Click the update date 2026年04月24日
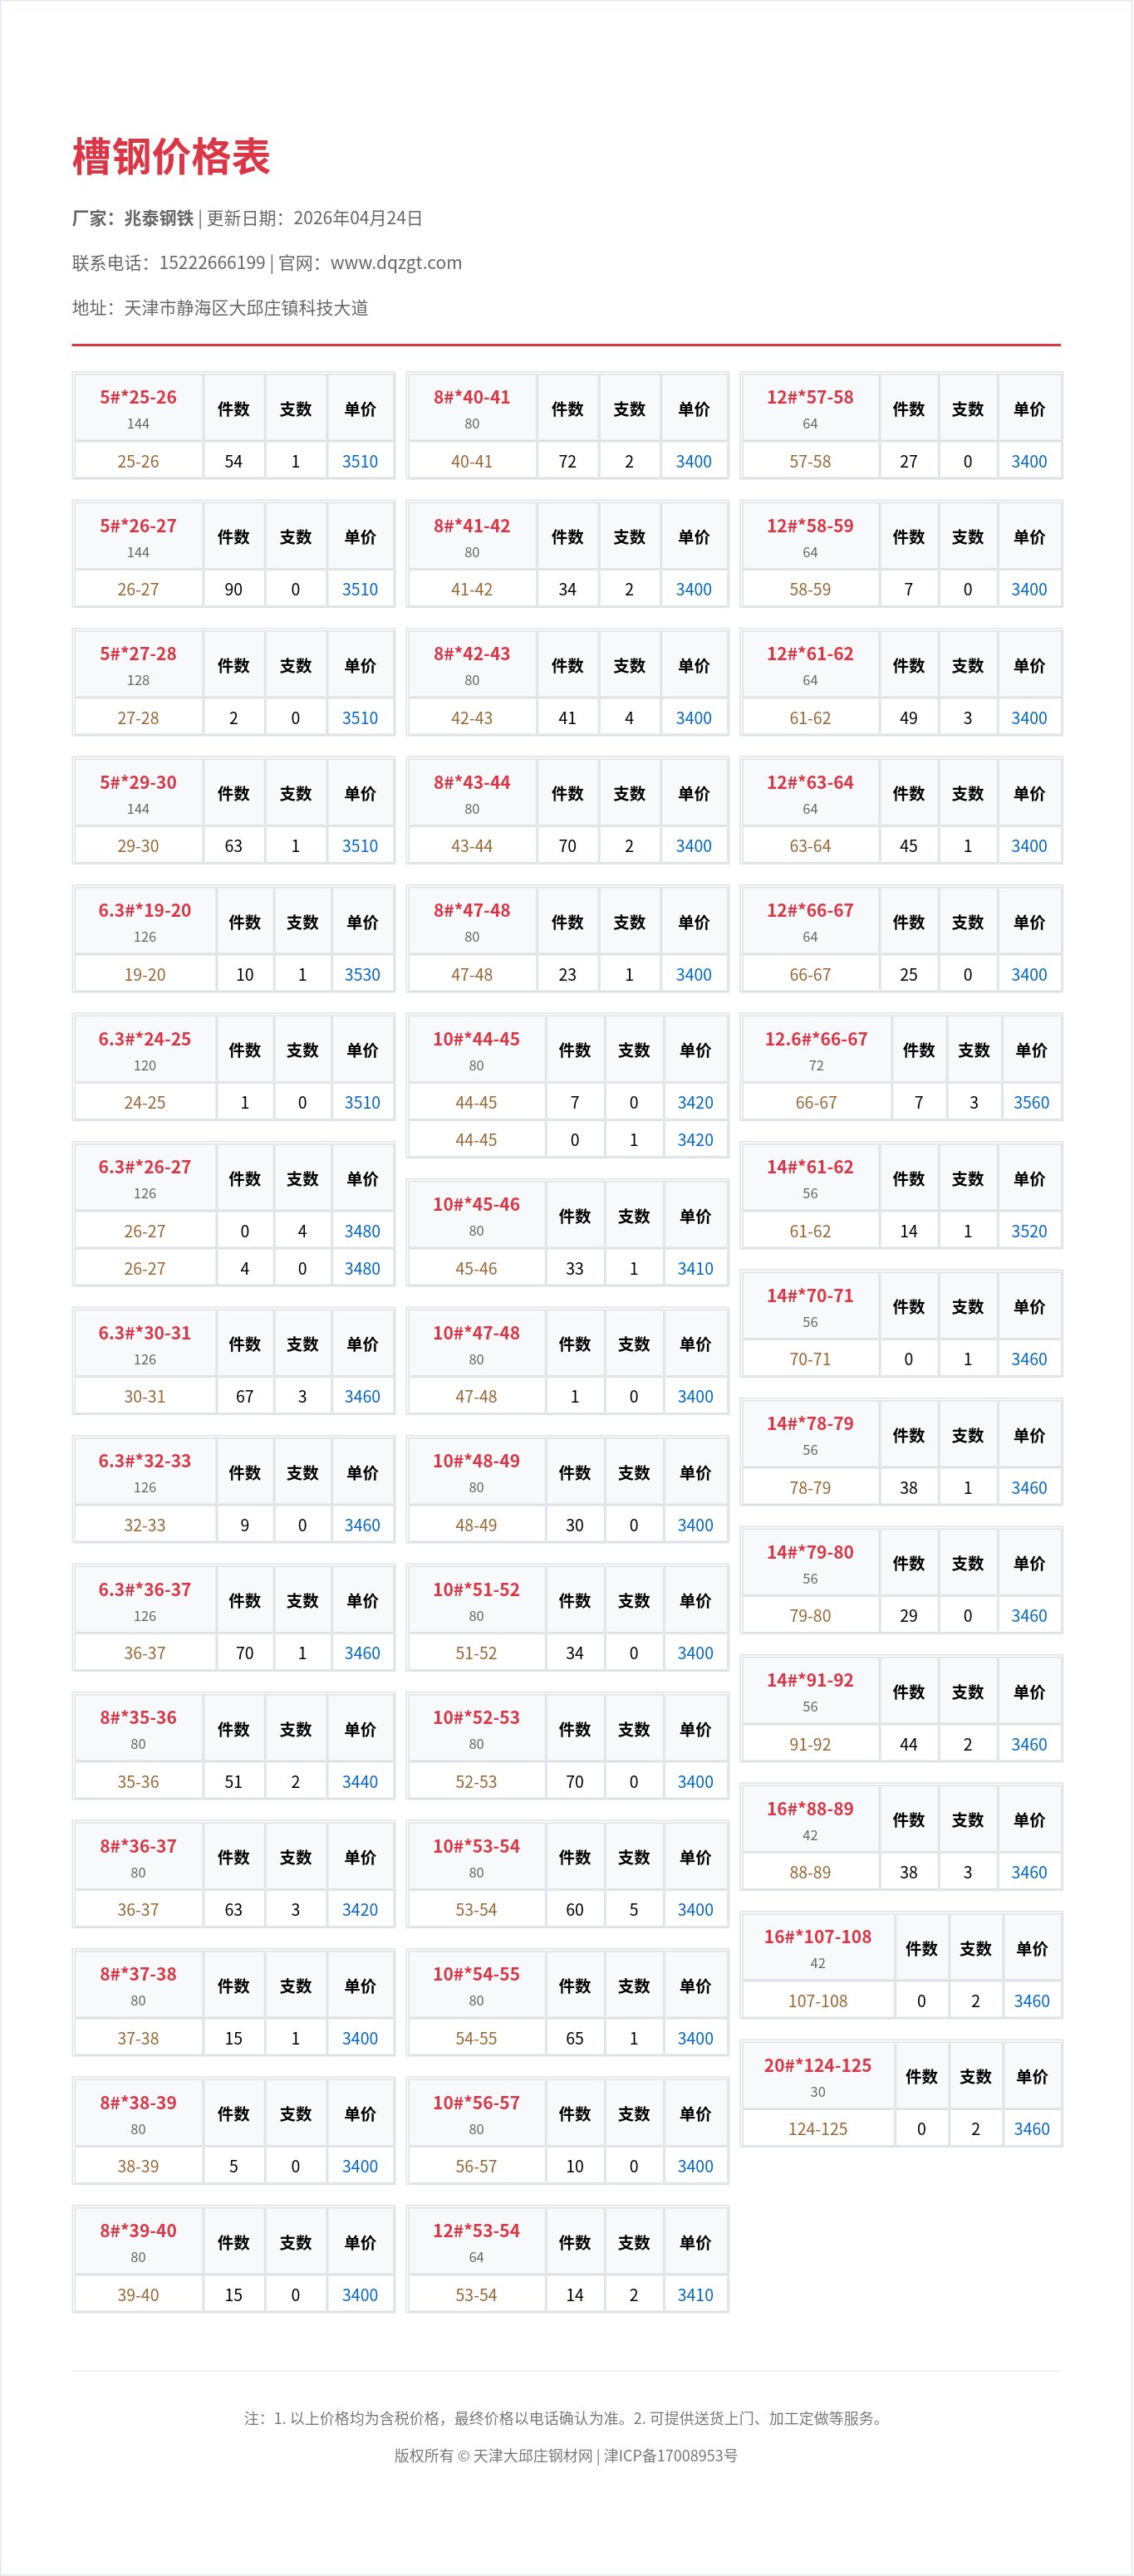The height and width of the screenshot is (2576, 1134). tap(358, 218)
